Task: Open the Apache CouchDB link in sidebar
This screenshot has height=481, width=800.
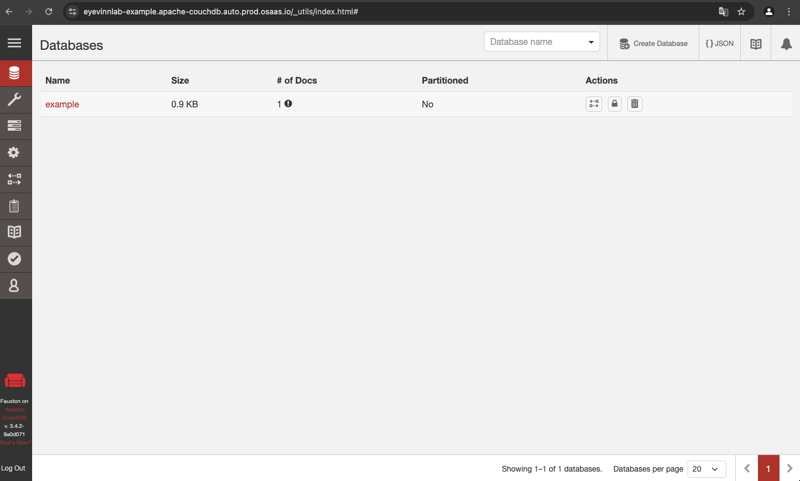Action: pyautogui.click(x=15, y=414)
